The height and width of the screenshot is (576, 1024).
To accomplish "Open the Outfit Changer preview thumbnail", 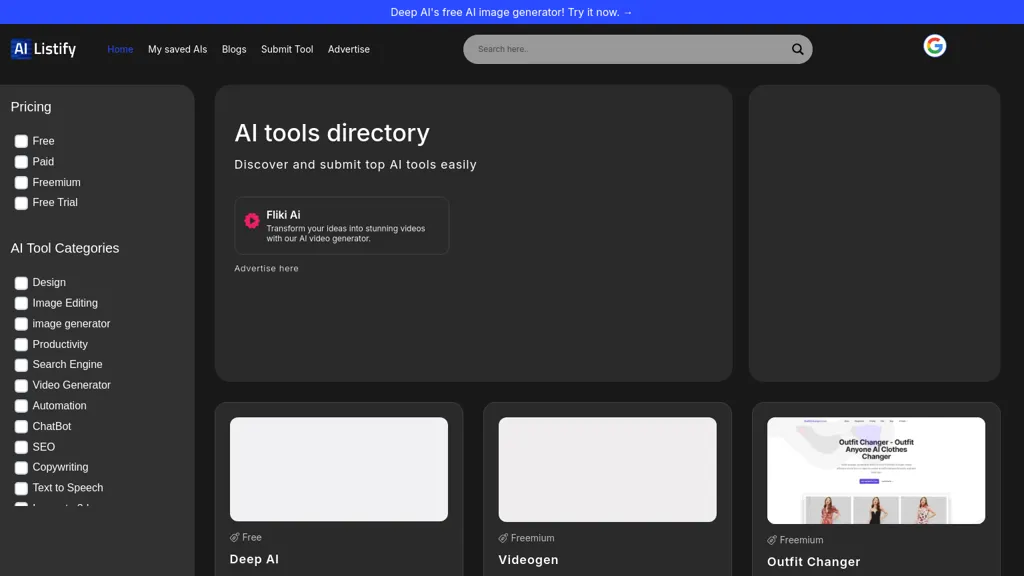I will (875, 470).
